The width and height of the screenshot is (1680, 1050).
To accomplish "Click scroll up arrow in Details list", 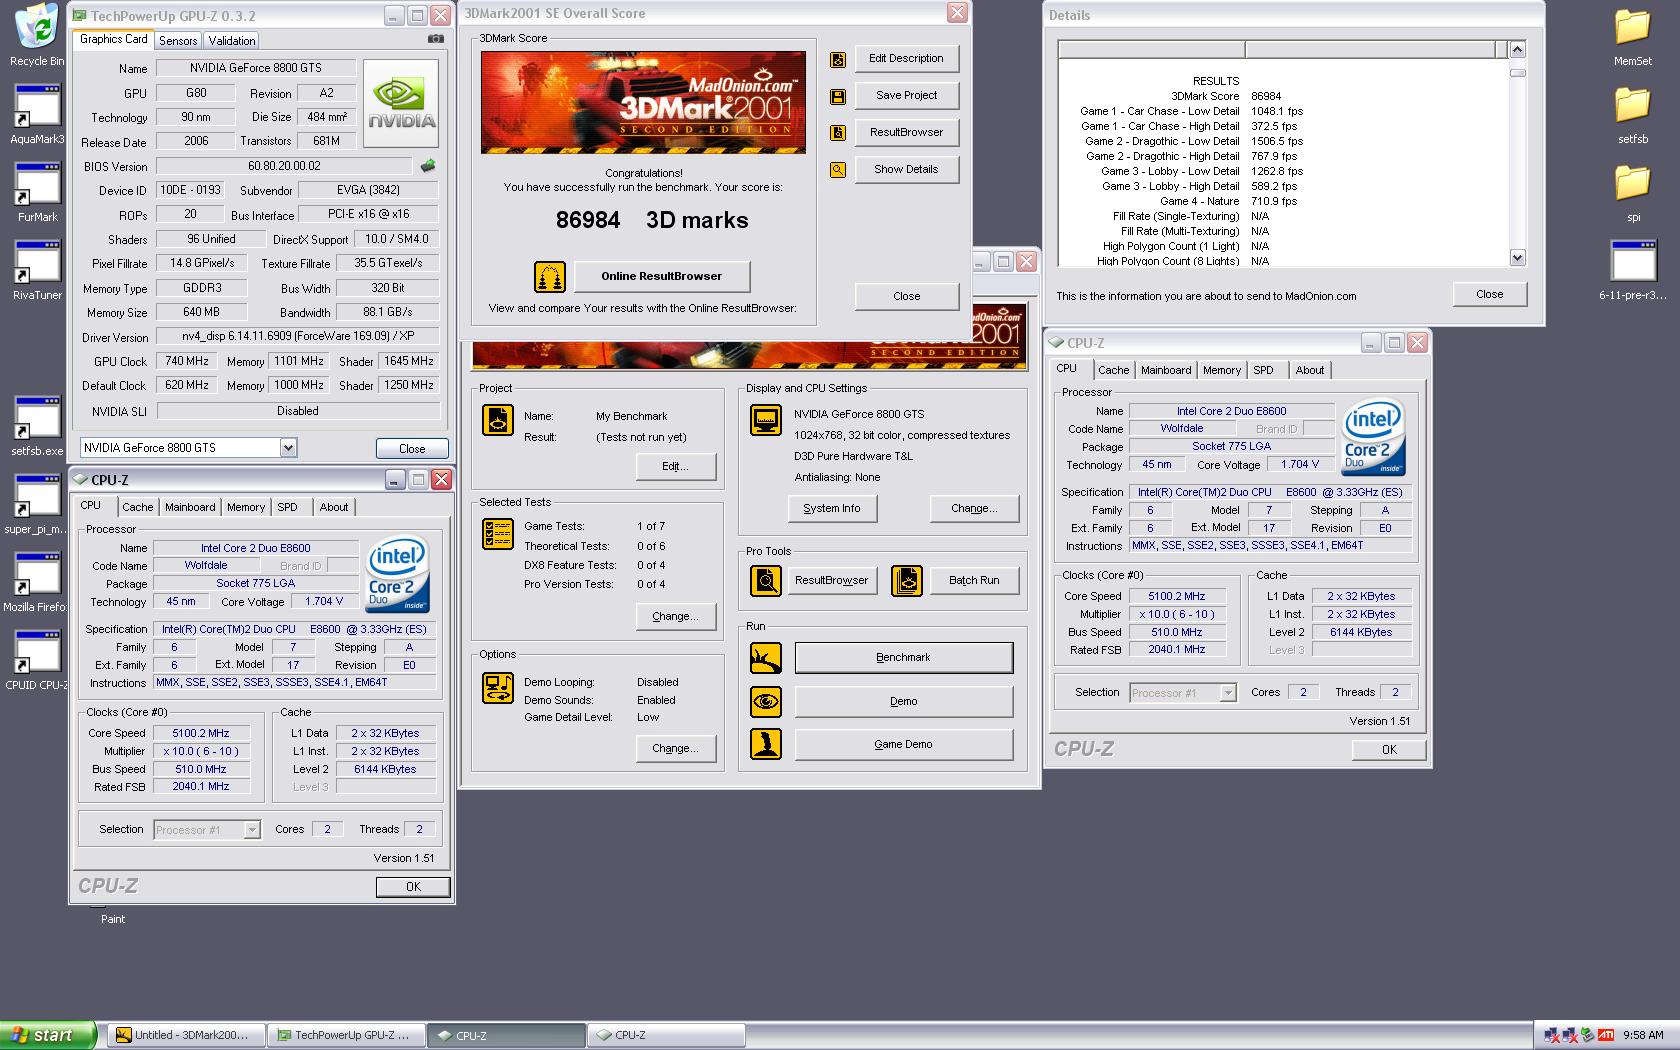I will tap(1517, 49).
